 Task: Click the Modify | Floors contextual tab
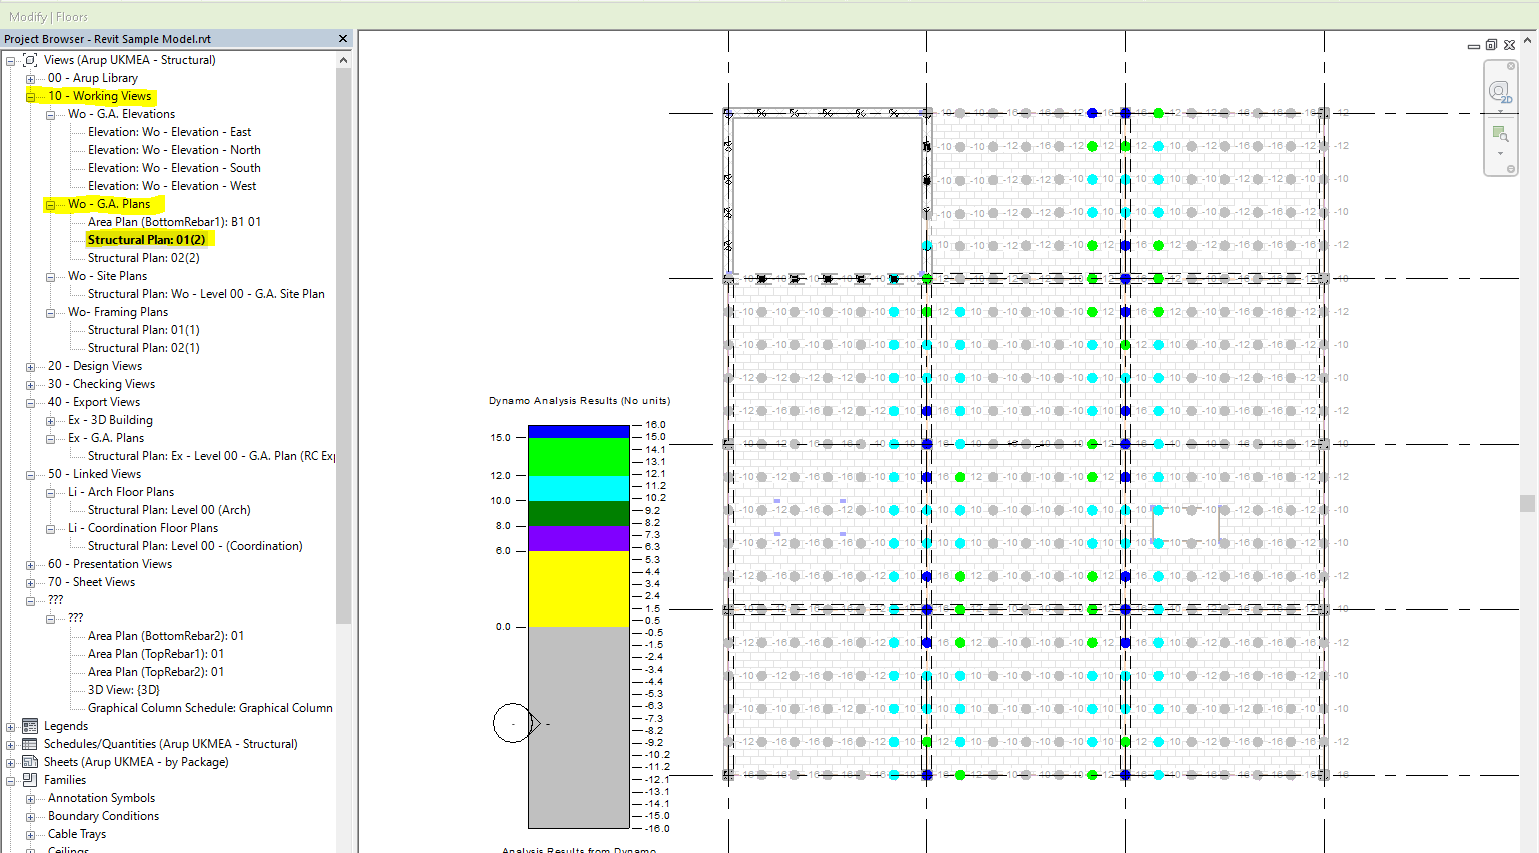pyautogui.click(x=49, y=16)
